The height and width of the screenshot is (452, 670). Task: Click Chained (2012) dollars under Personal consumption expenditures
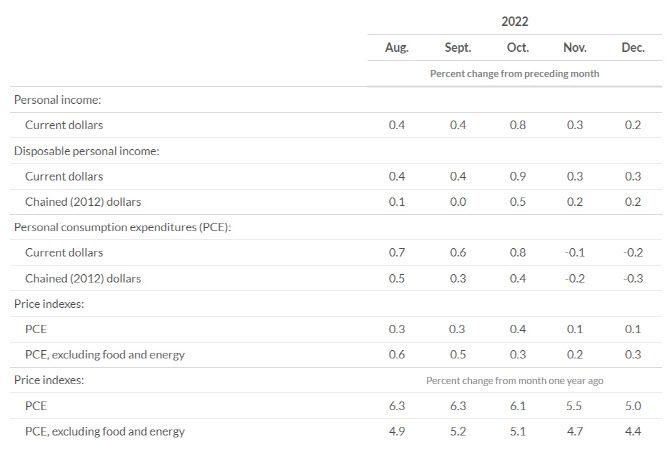coord(83,278)
